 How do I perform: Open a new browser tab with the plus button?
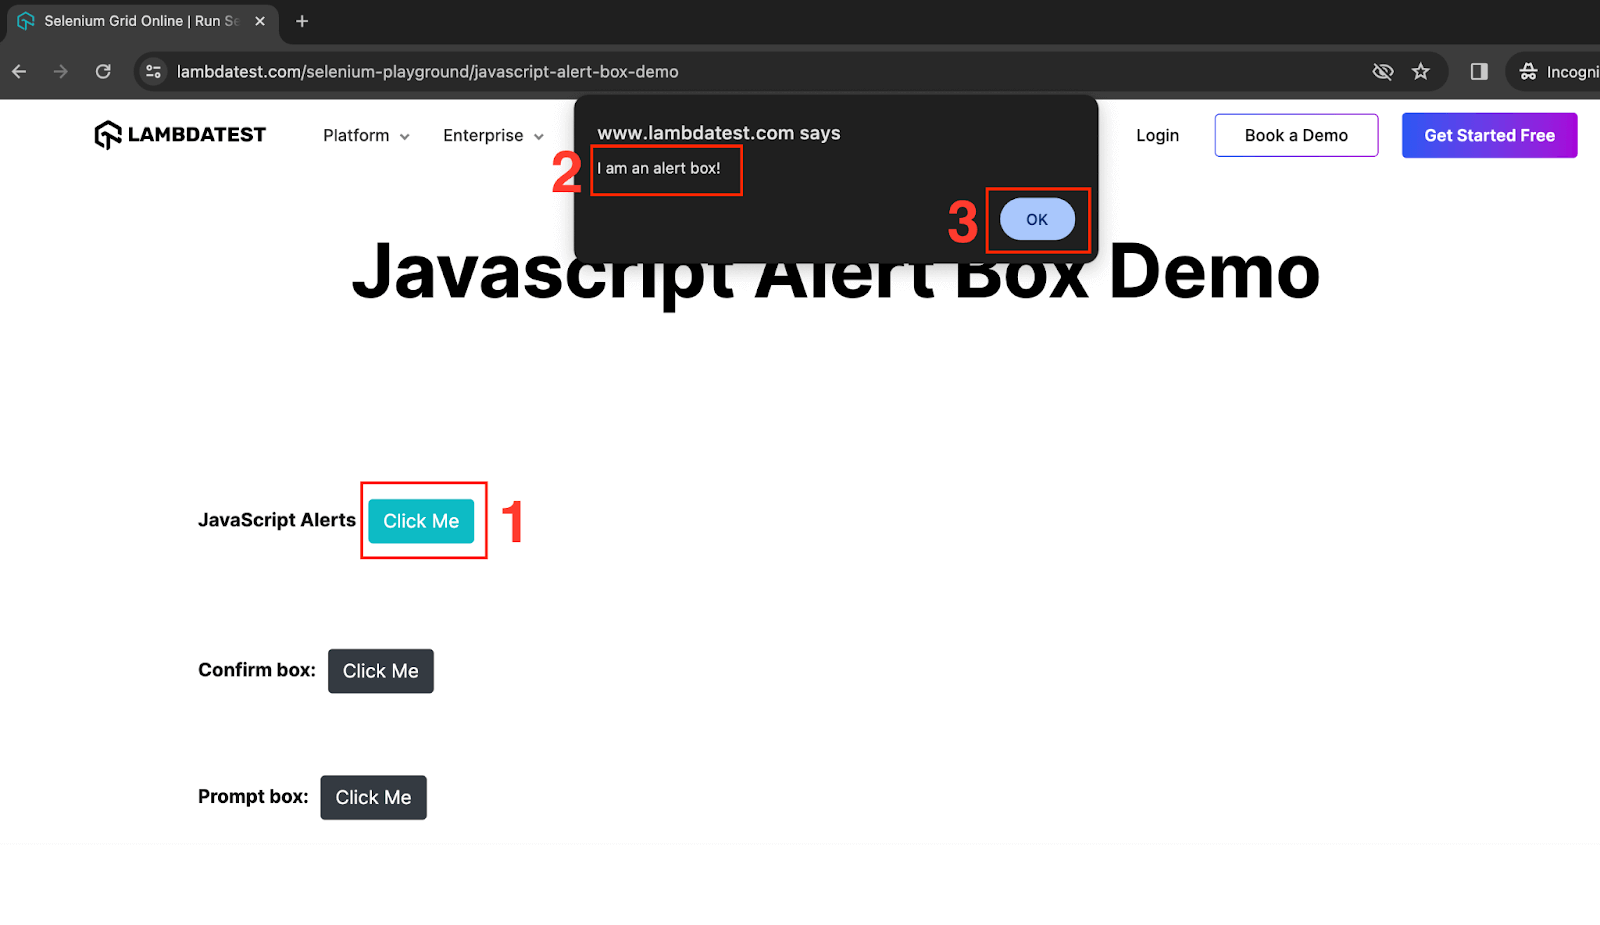(x=302, y=20)
